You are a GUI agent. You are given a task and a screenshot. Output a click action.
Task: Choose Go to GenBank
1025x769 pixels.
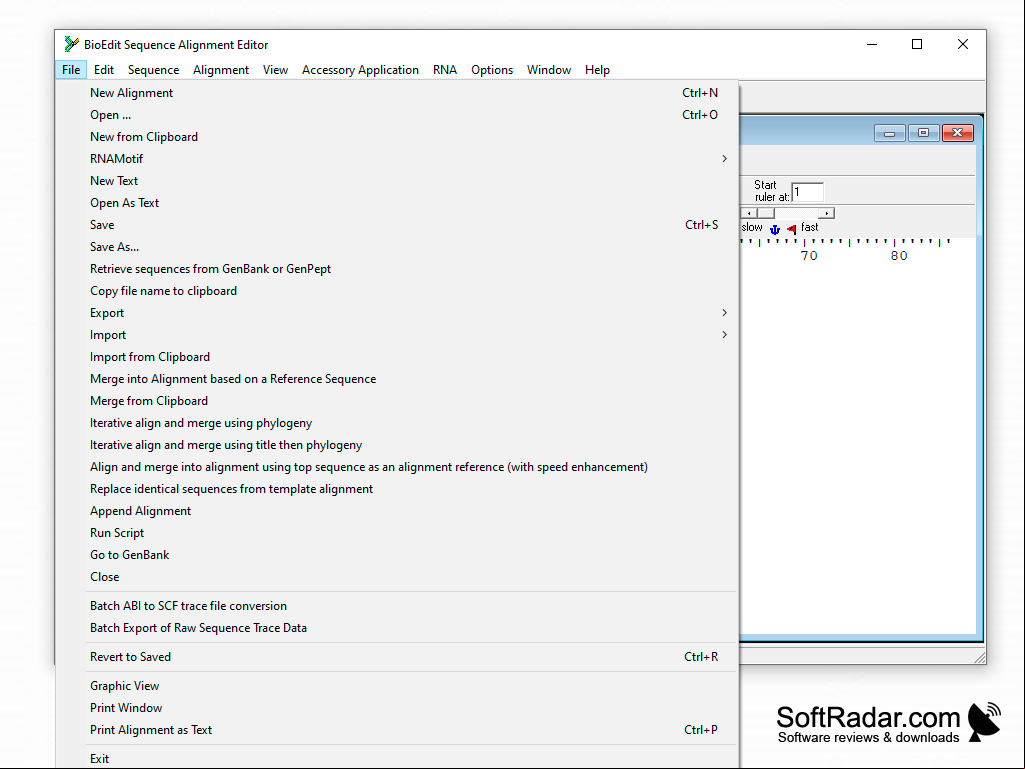point(397,555)
